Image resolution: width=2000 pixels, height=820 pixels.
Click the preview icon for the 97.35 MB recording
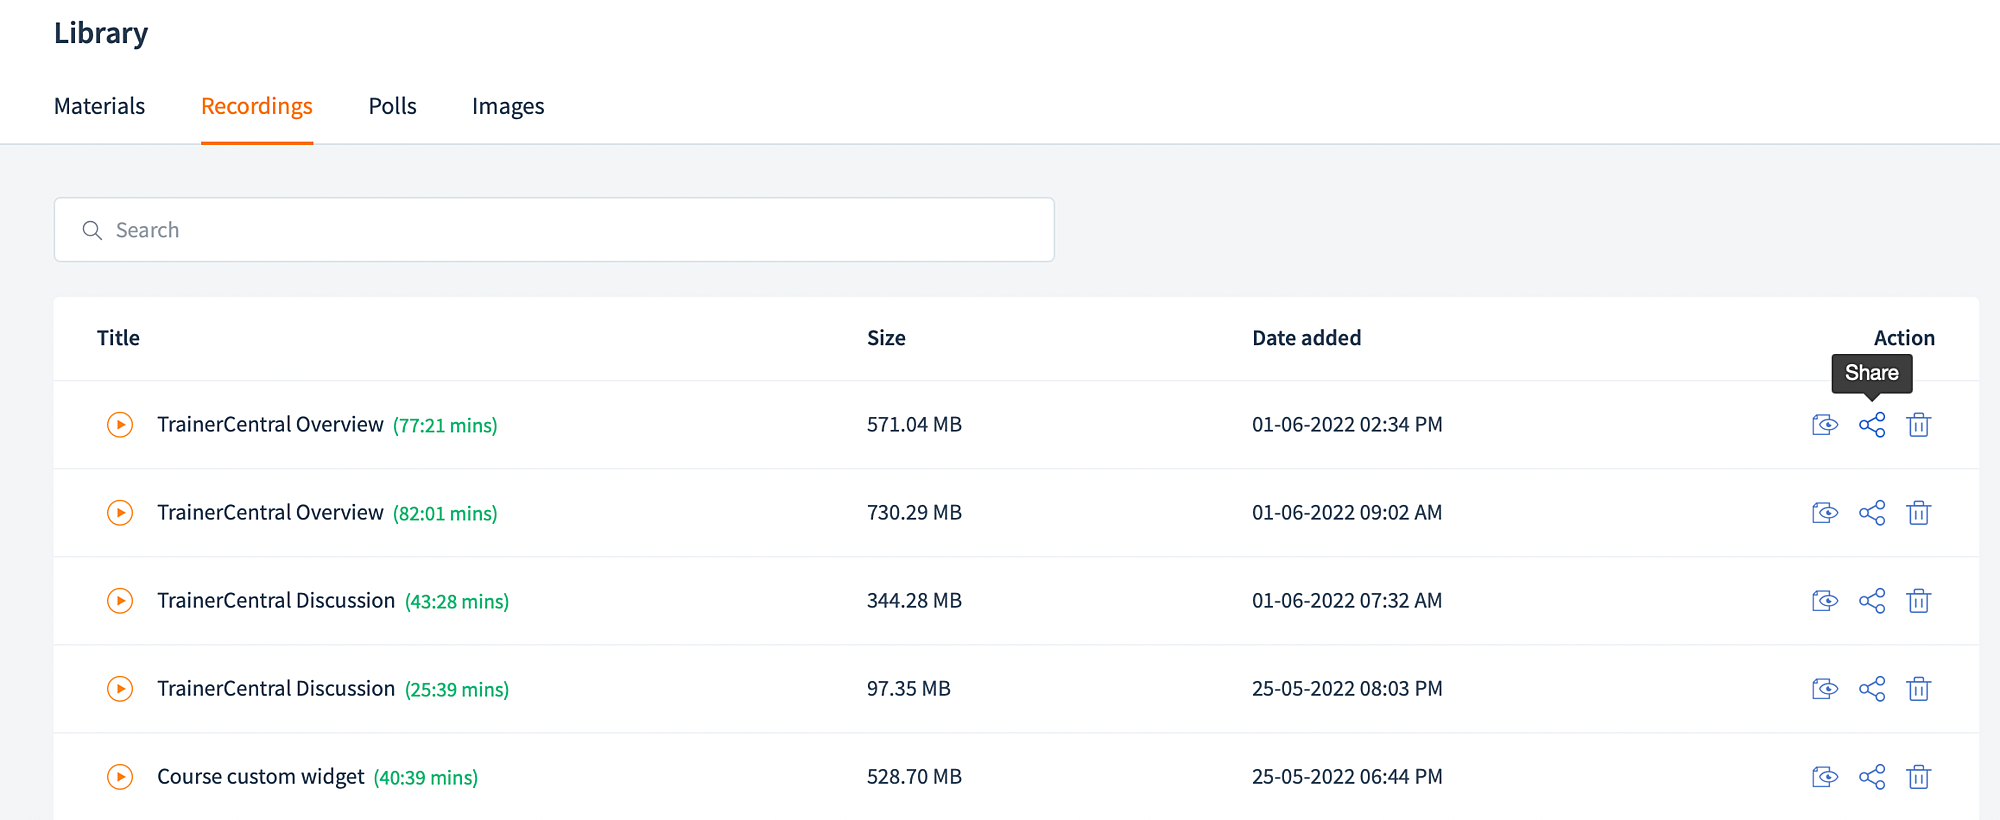pos(1825,689)
